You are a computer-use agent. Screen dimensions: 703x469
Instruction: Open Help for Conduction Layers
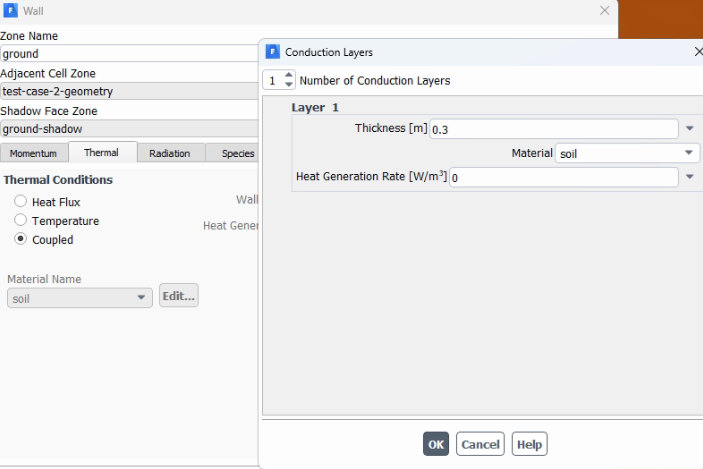tap(529, 444)
